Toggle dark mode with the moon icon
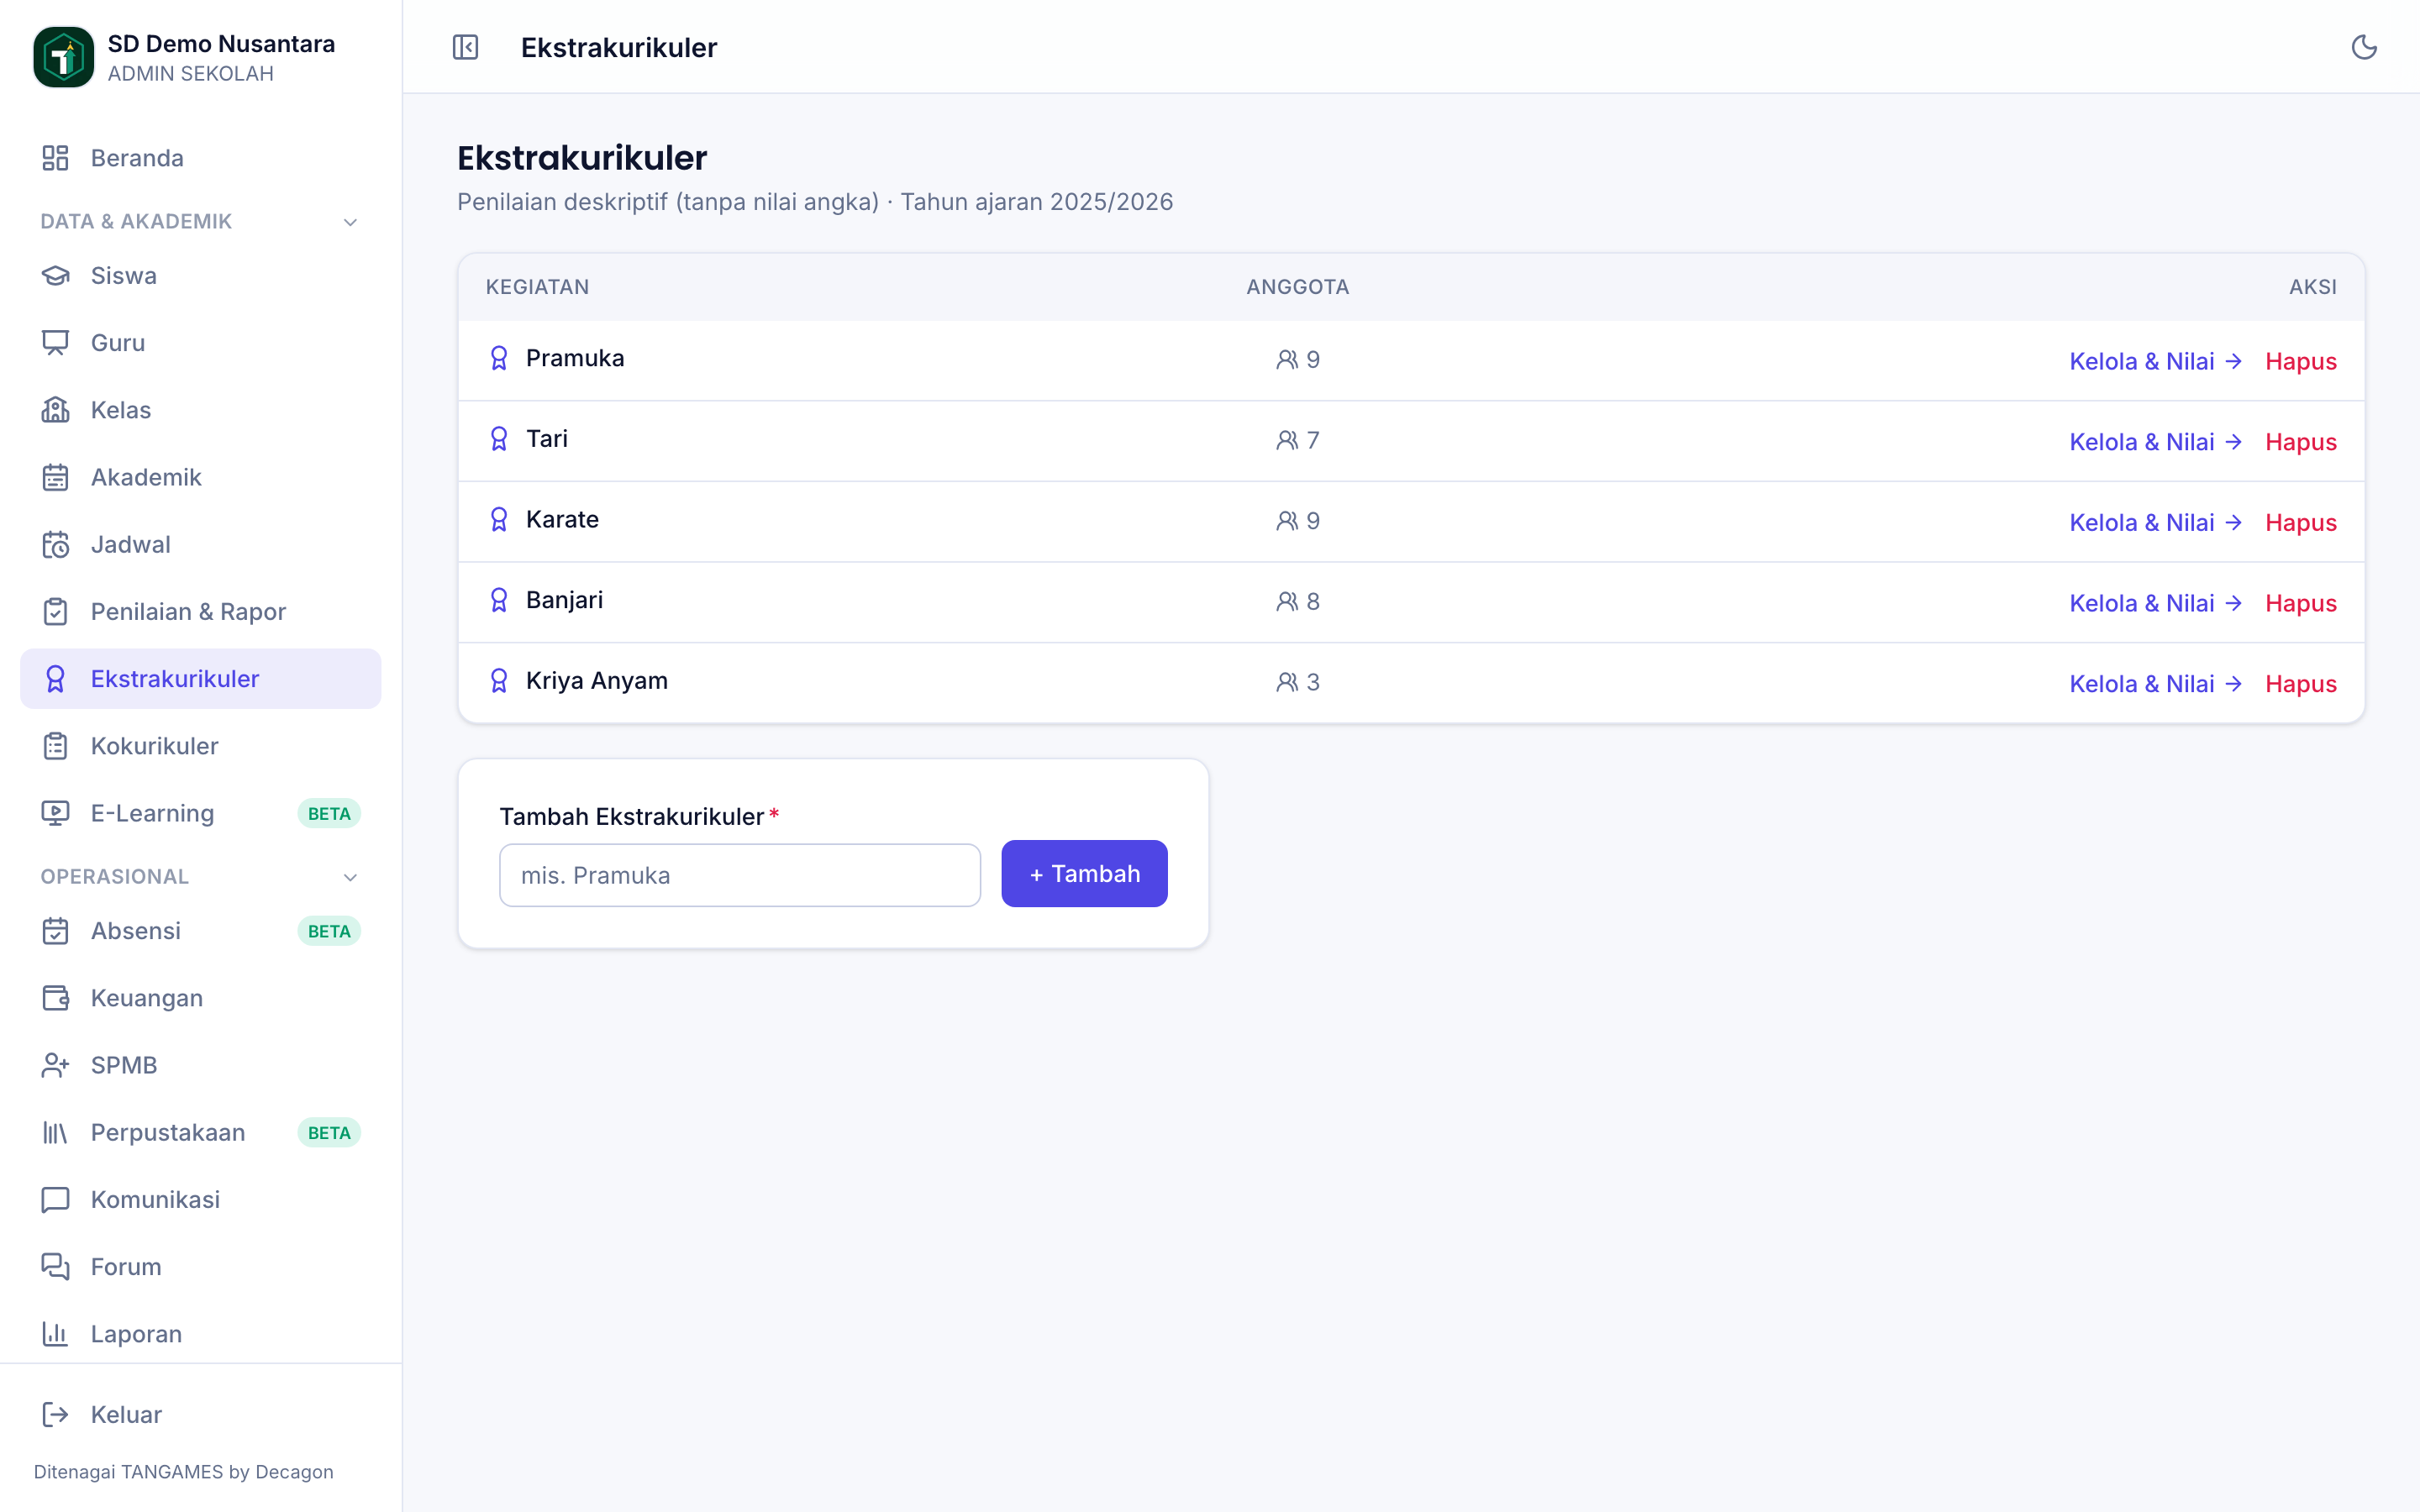 tap(2364, 47)
